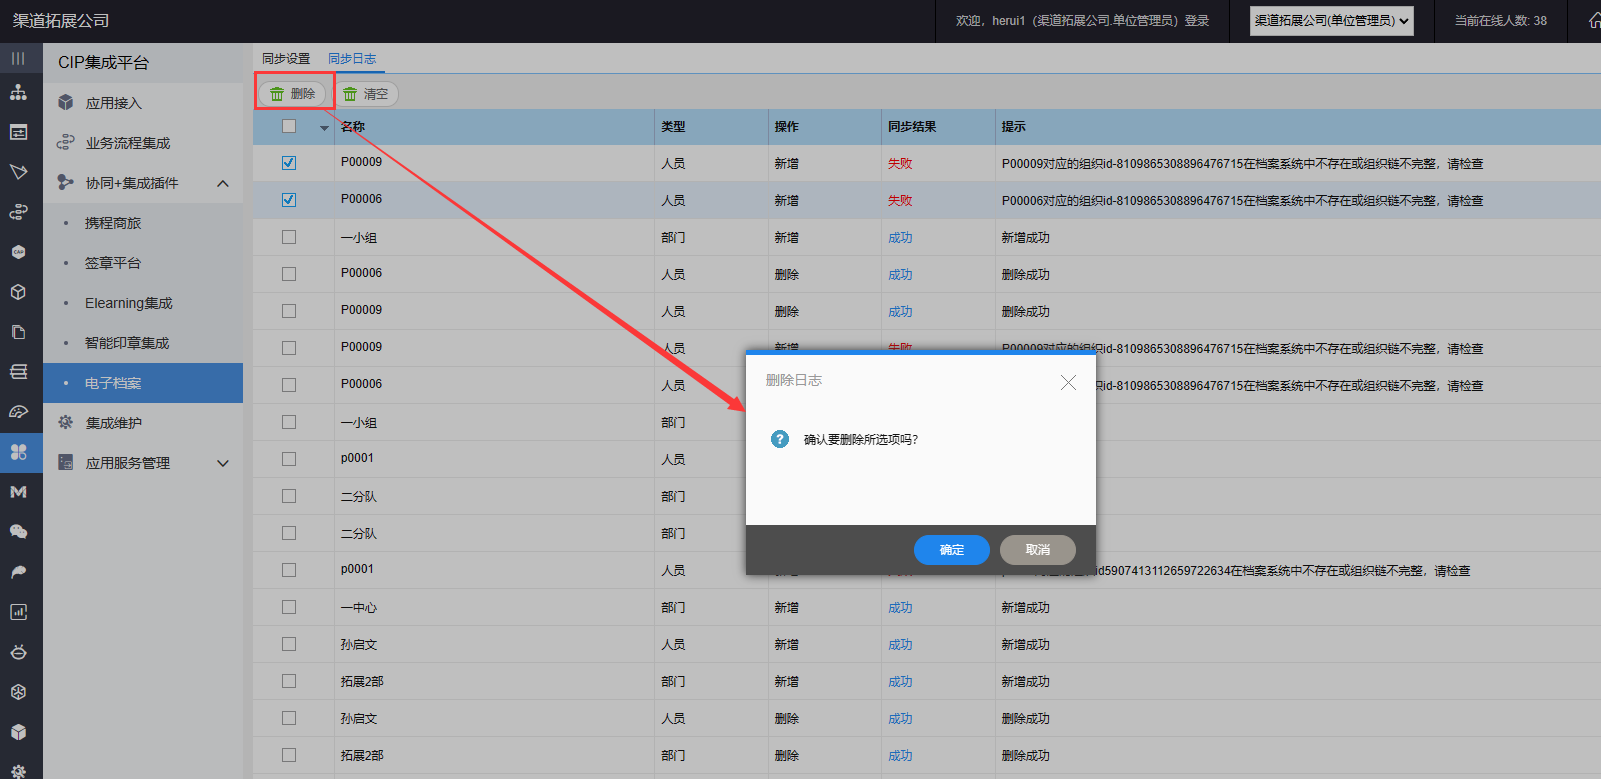The height and width of the screenshot is (779, 1601).
Task: Select the highlighted four-petal integration icon
Action: (18, 452)
